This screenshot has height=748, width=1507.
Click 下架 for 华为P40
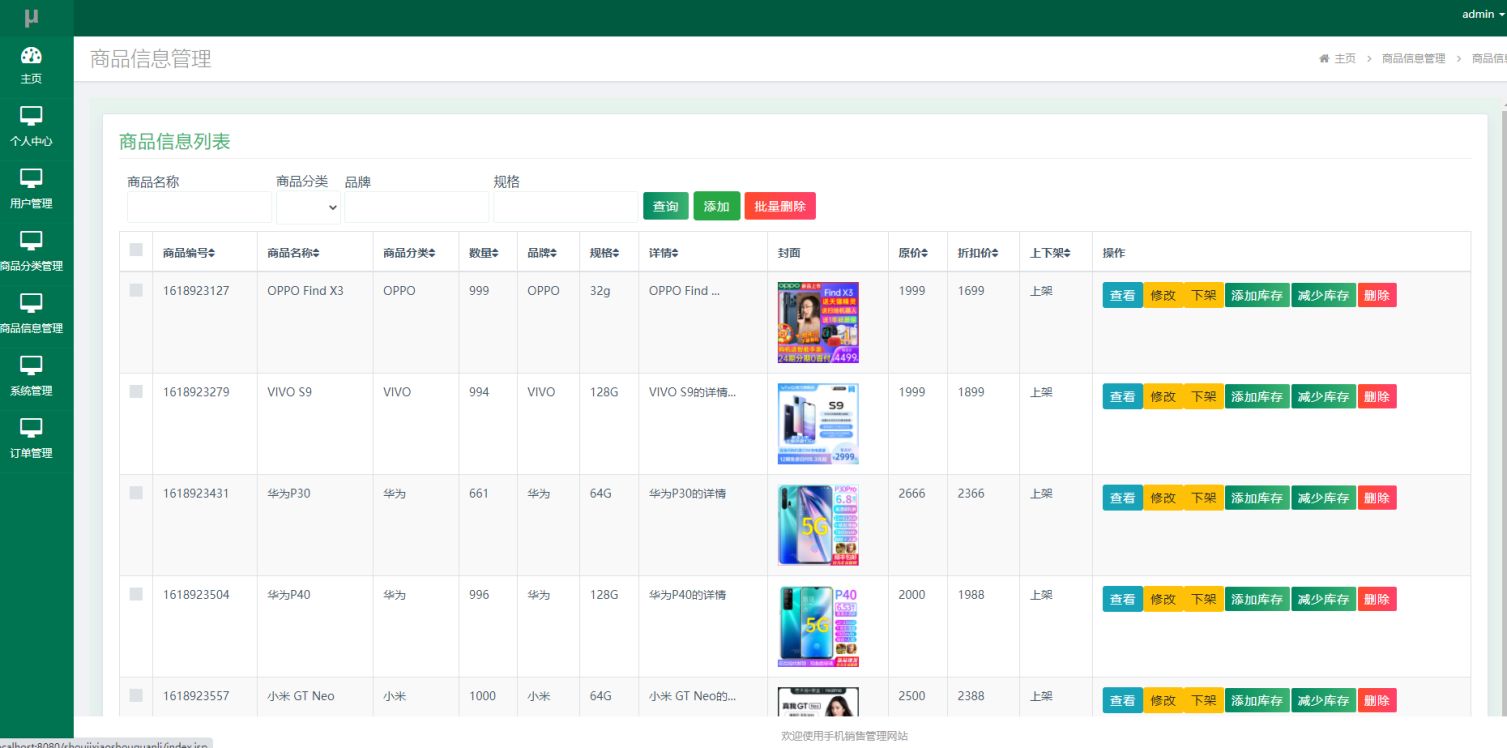pyautogui.click(x=1203, y=599)
